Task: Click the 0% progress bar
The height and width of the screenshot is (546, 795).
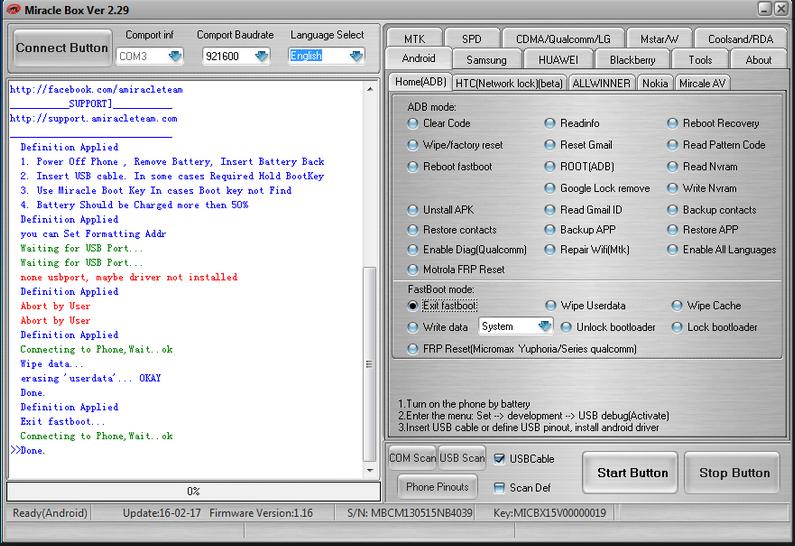Action: coord(193,491)
